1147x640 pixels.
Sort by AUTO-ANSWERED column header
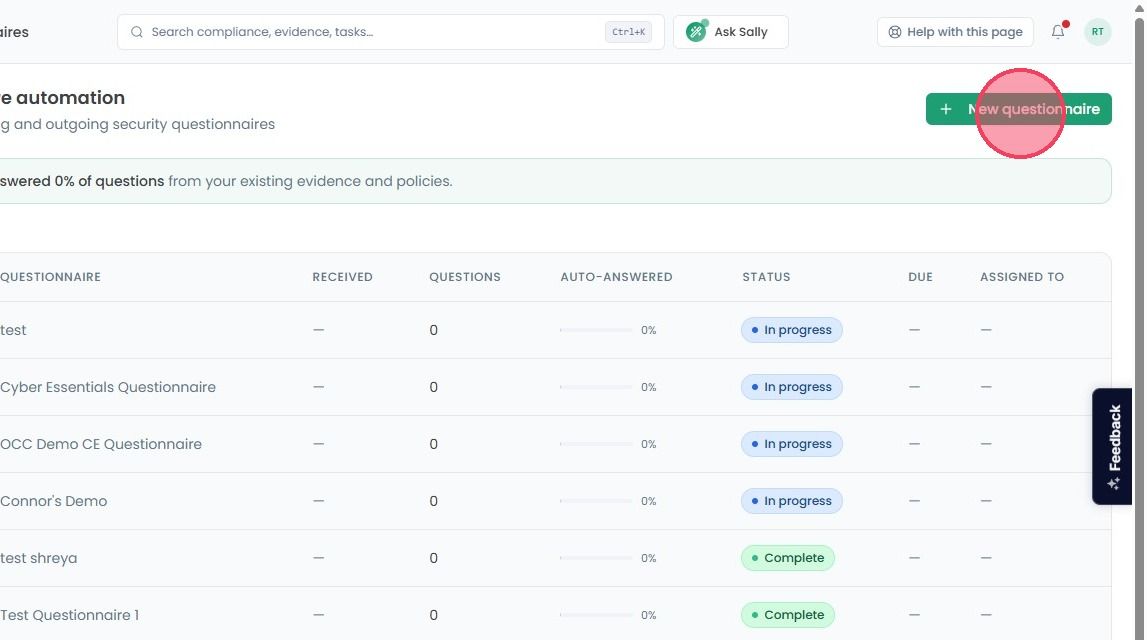tap(616, 277)
